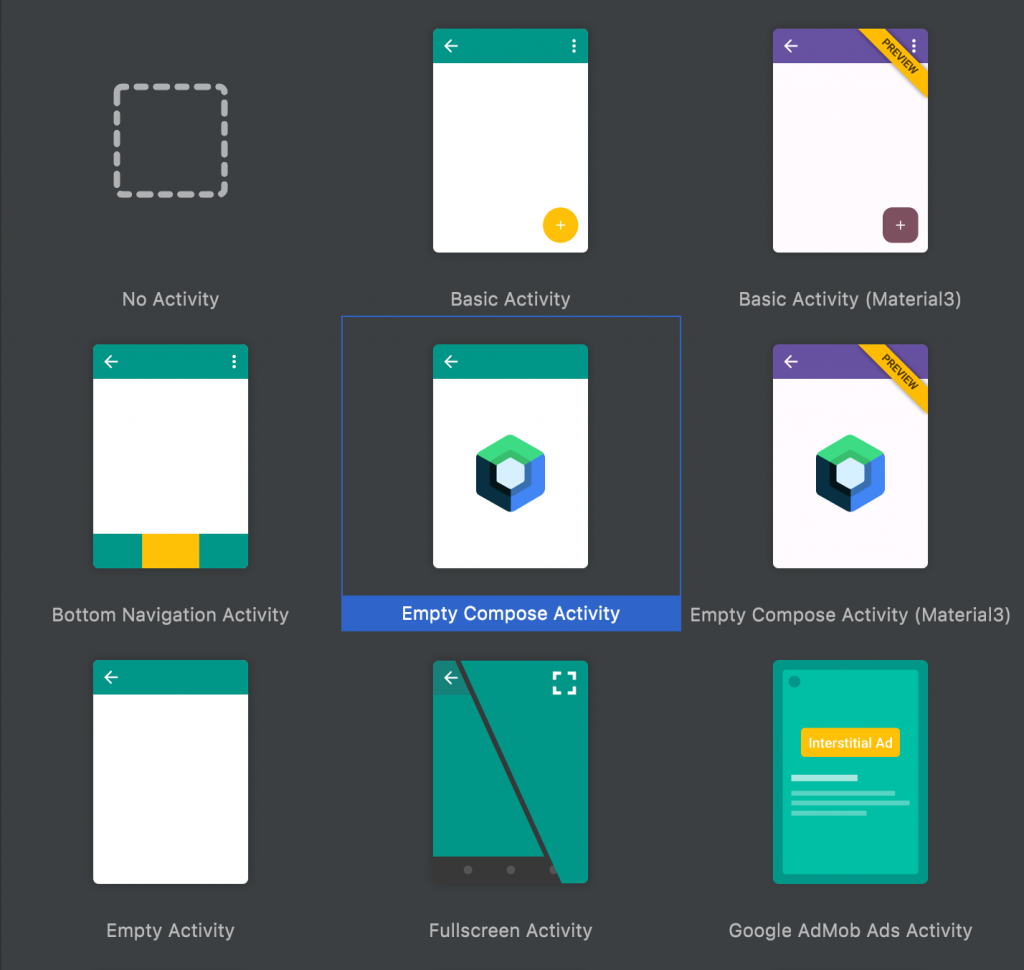Click the No Activity text label
Viewport: 1024px width, 970px height.
pyautogui.click(x=170, y=299)
